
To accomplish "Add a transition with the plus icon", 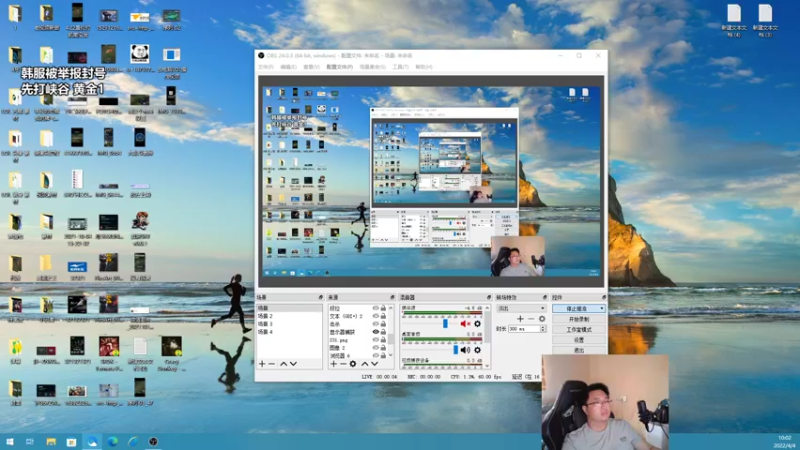I will [520, 319].
